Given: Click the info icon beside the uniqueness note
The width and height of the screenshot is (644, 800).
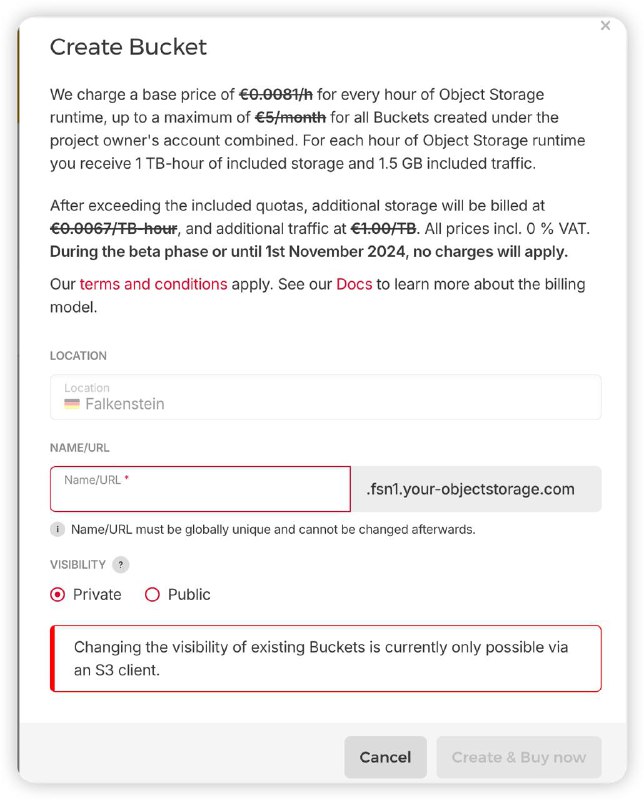Looking at the screenshot, I should click(58, 529).
